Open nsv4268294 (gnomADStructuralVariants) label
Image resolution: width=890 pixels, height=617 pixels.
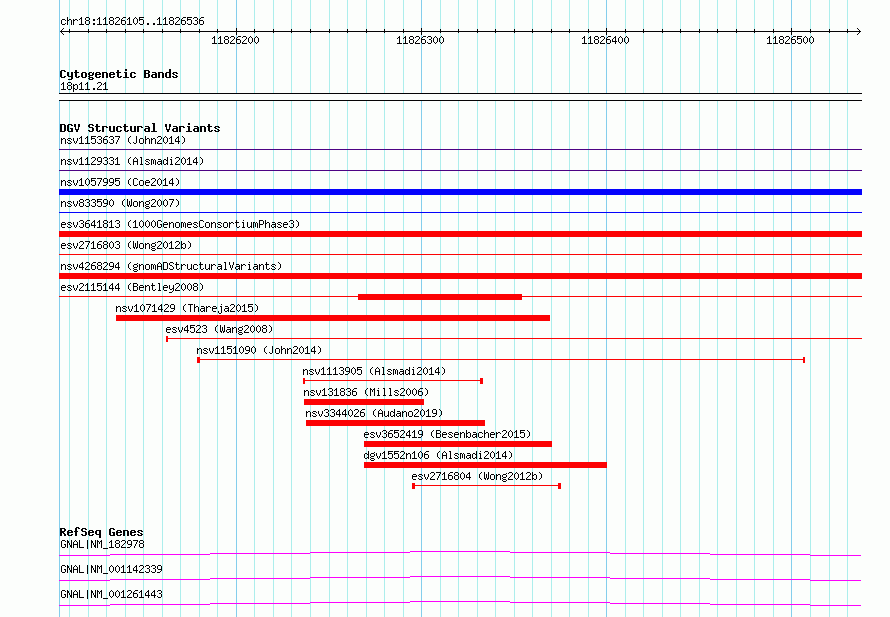171,266
